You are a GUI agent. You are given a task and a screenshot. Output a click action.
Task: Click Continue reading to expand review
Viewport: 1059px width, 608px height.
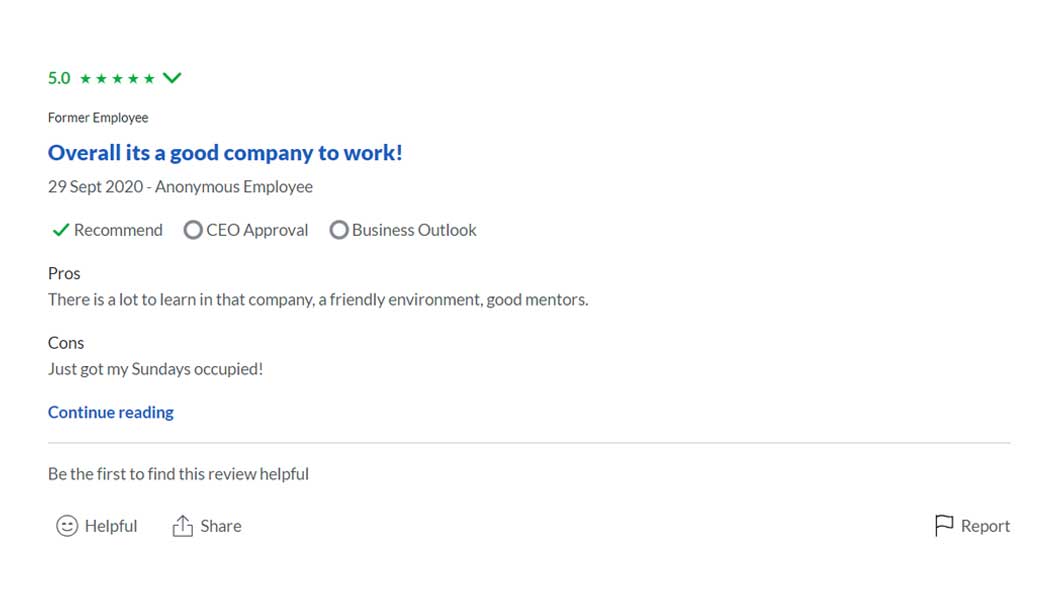point(111,412)
